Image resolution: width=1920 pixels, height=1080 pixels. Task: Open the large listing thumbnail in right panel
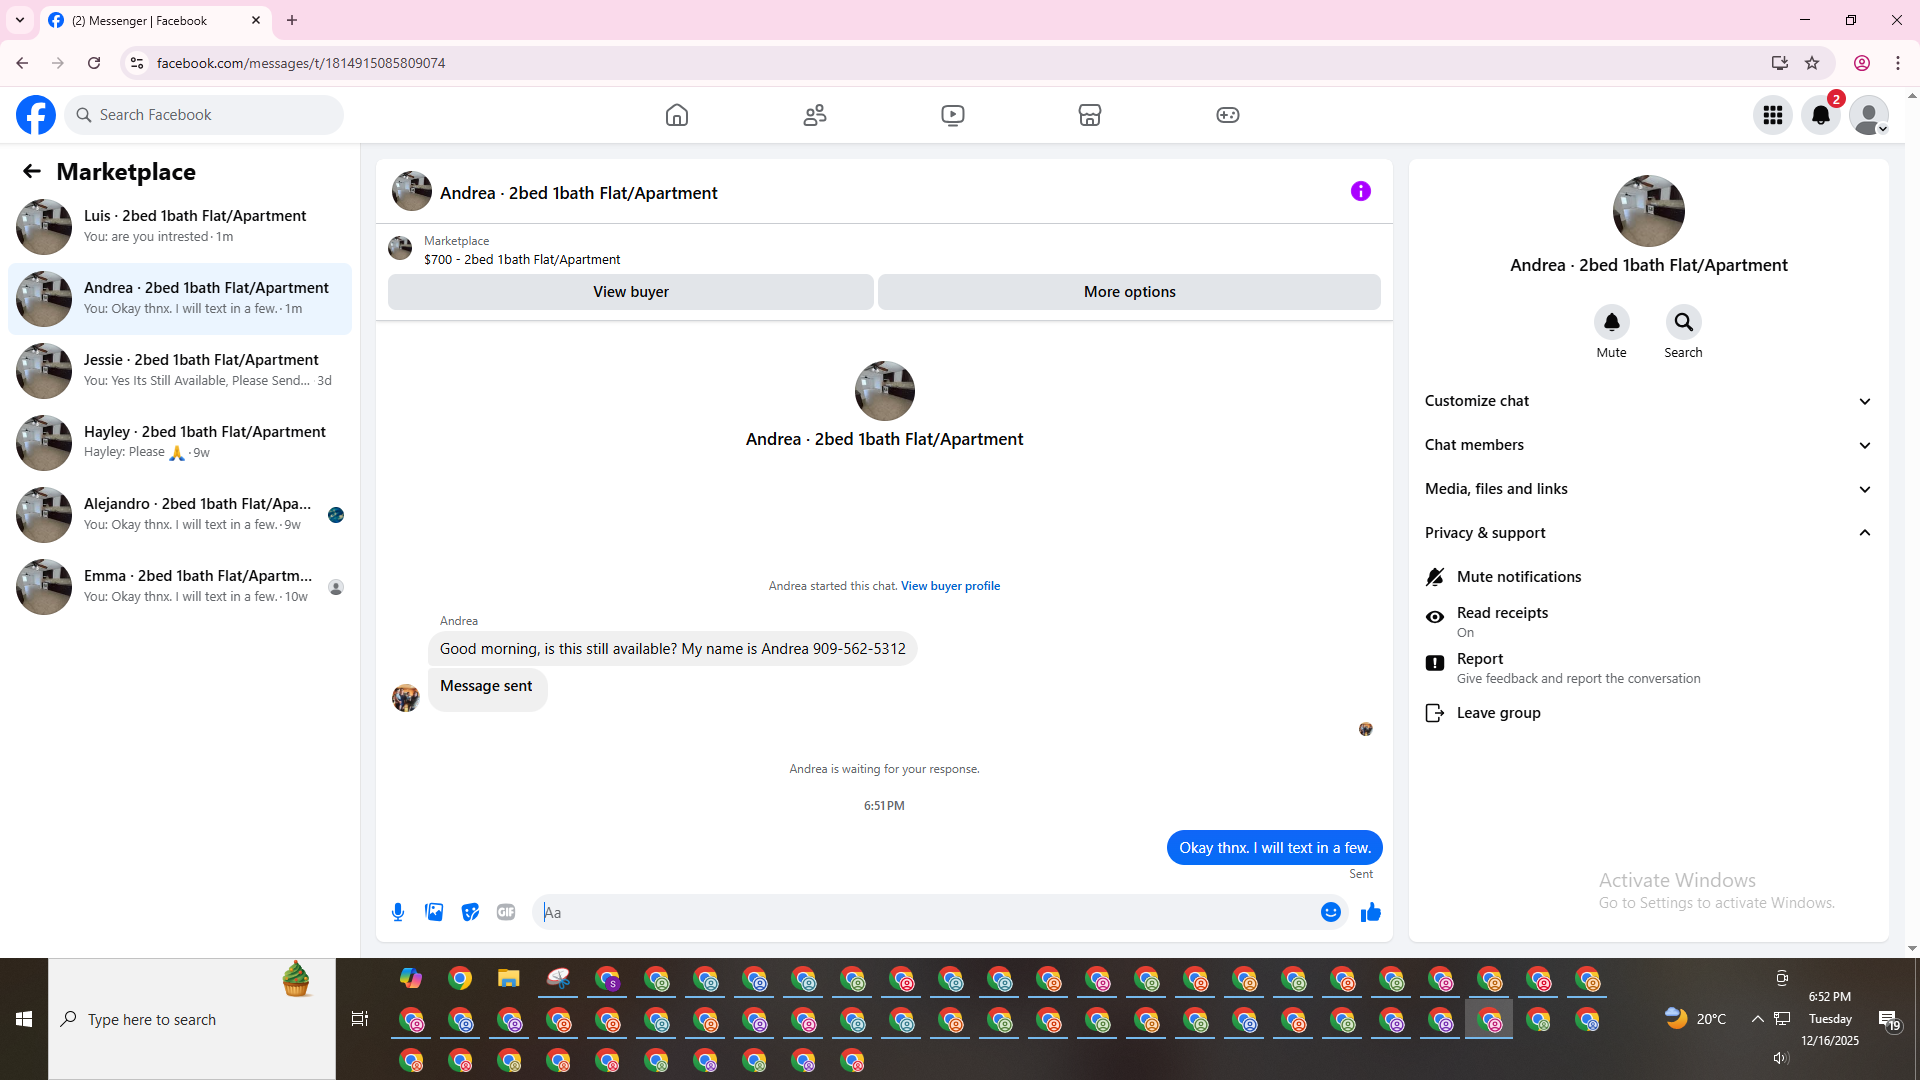click(x=1649, y=211)
